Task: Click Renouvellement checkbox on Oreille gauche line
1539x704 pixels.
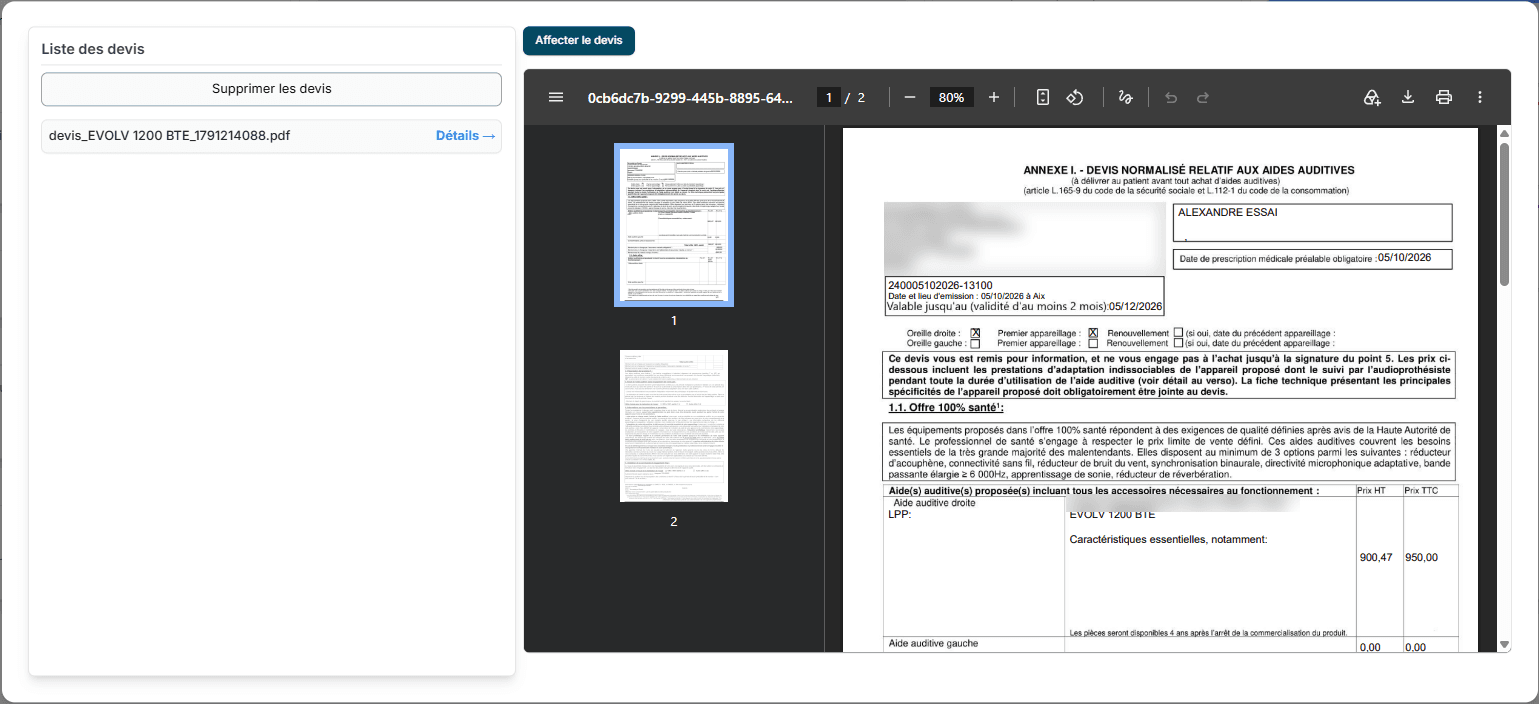Action: click(1178, 343)
